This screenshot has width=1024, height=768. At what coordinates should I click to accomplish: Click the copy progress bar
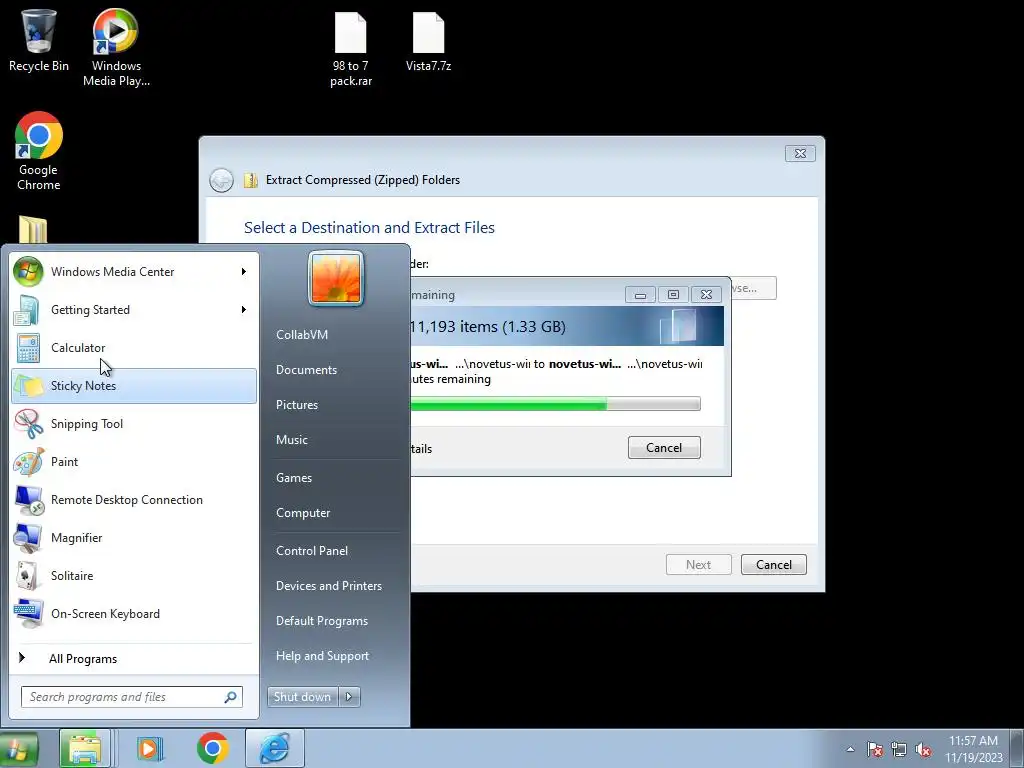pyautogui.click(x=556, y=404)
